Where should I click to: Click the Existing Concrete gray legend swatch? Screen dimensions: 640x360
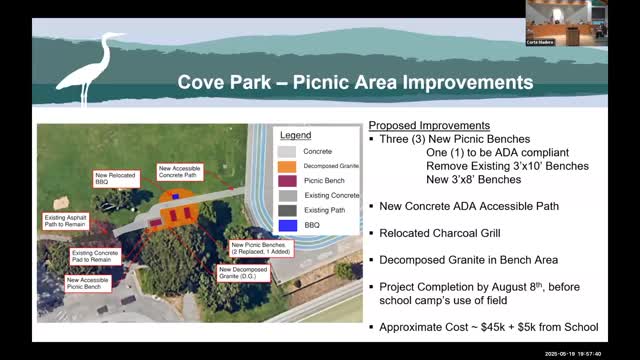287,196
